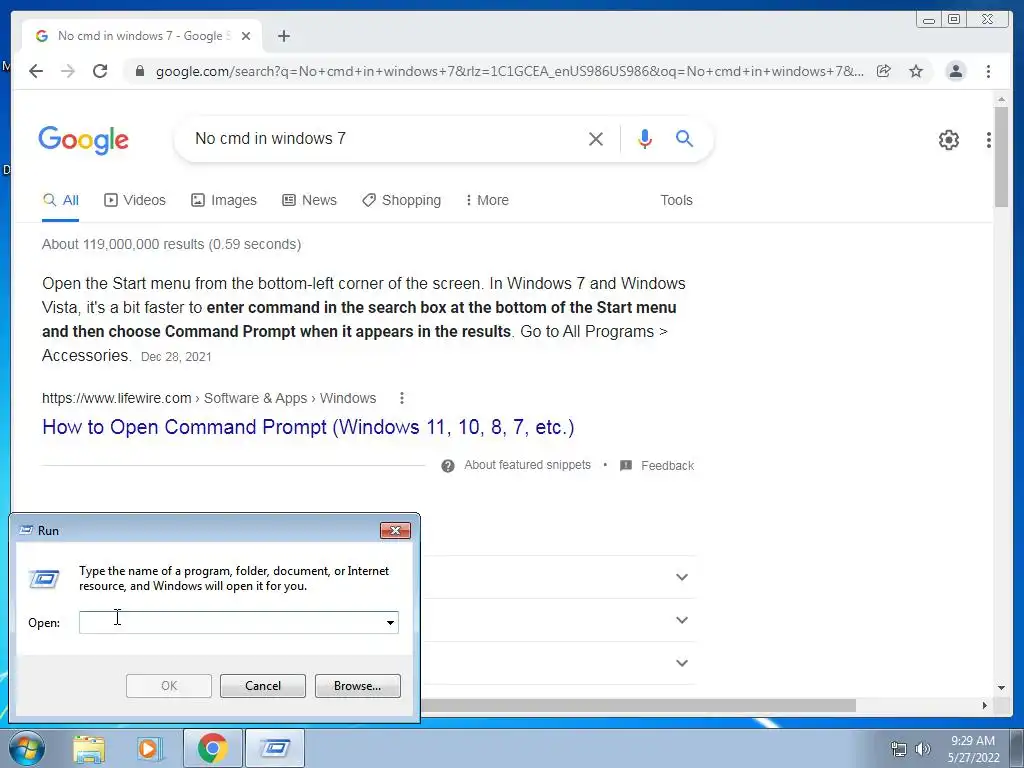The height and width of the screenshot is (768, 1024).
Task: Click the taskbar clock showing 9:29 AM
Action: pyautogui.click(x=973, y=749)
